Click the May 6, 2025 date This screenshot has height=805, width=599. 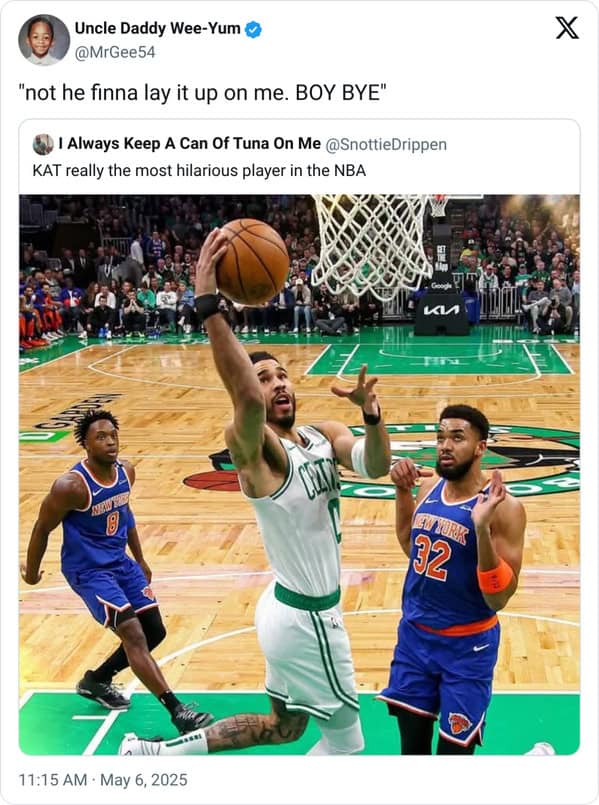144,780
